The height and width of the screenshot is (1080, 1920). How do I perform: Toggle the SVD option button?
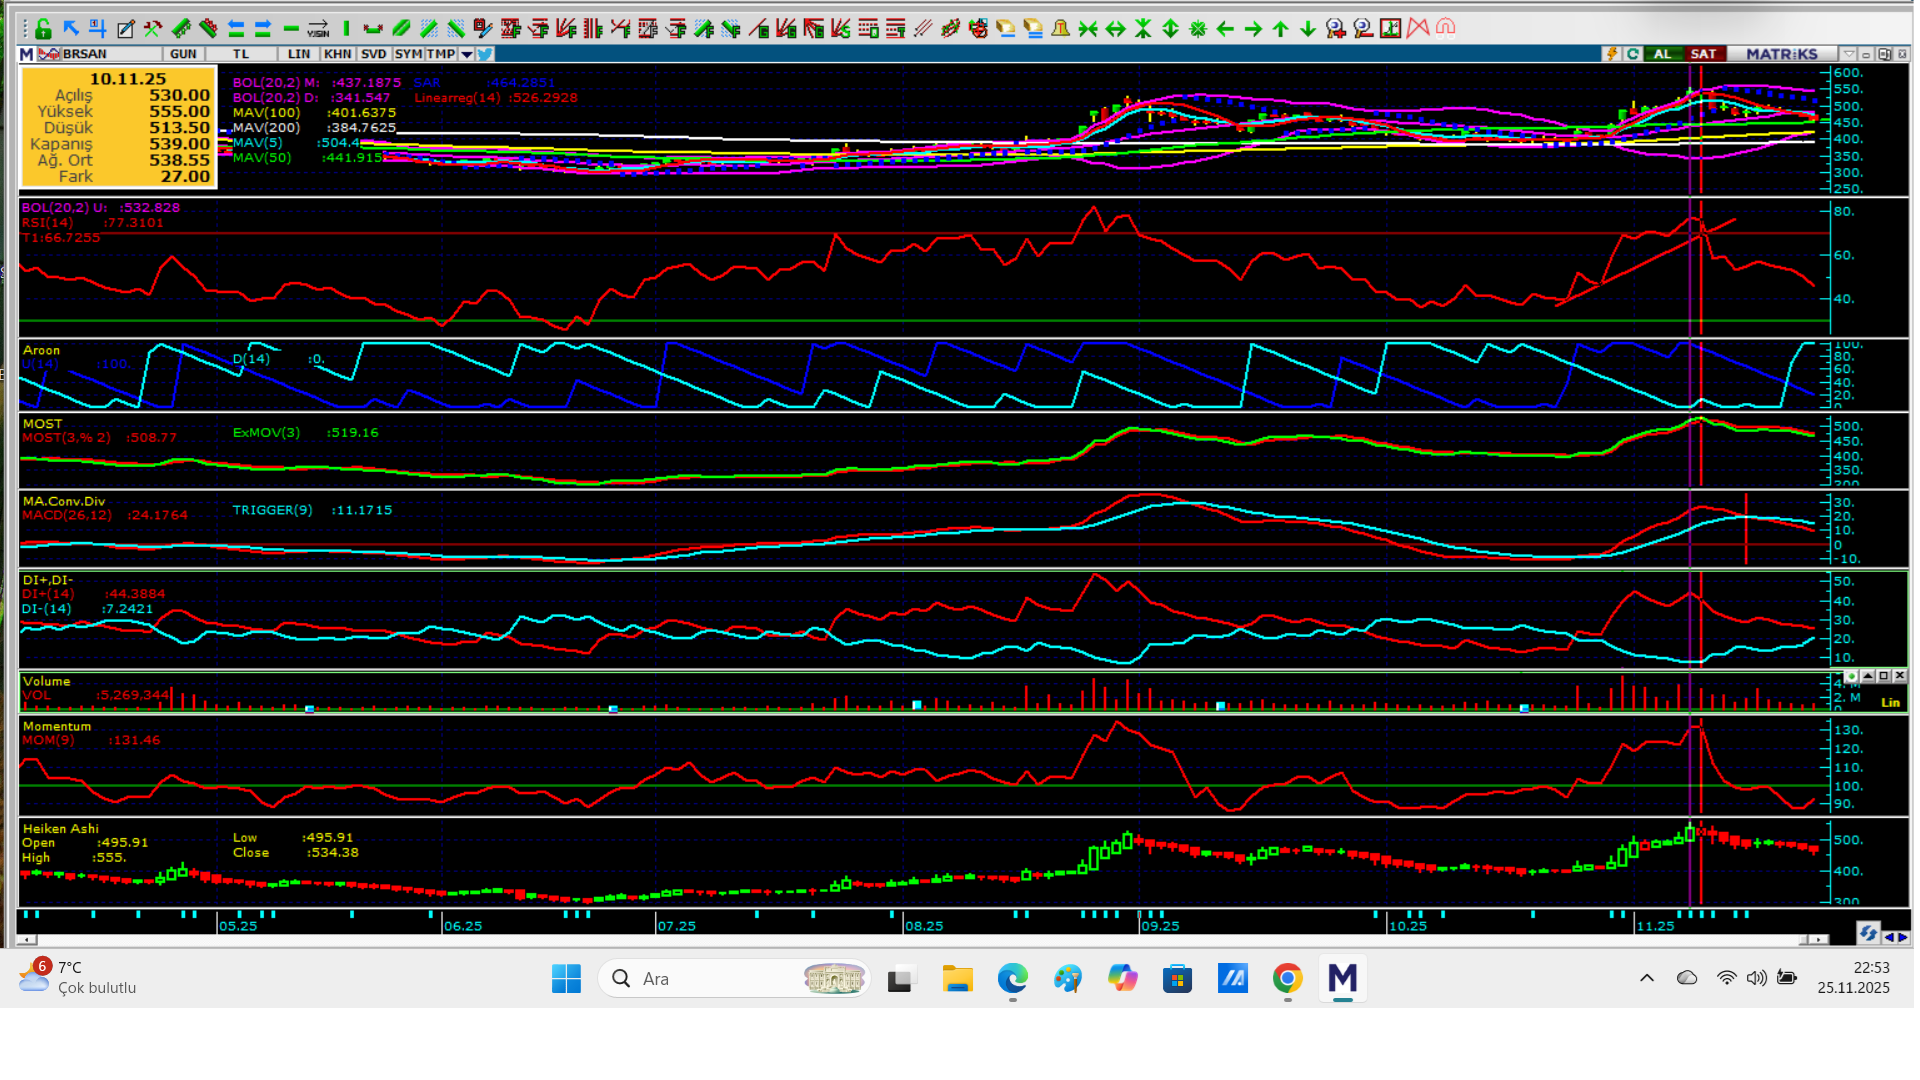tap(373, 54)
